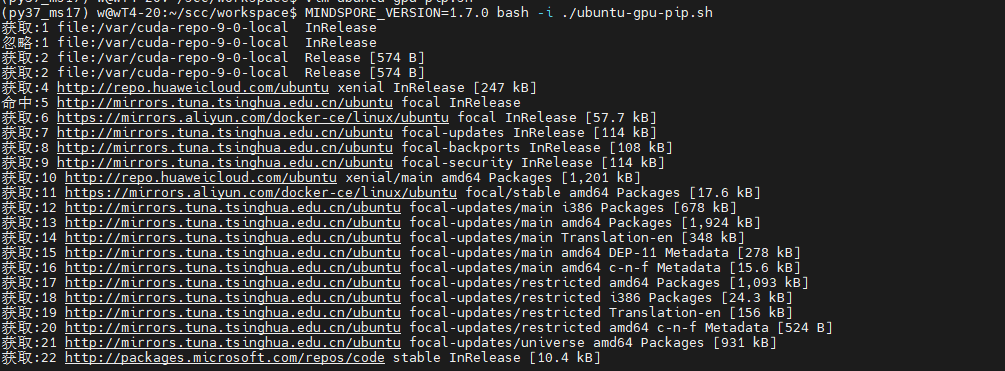Screen dimensions: 1005x371
Task: Open tuna link on focal-backports InRelease line
Action: pyautogui.click(x=225, y=148)
